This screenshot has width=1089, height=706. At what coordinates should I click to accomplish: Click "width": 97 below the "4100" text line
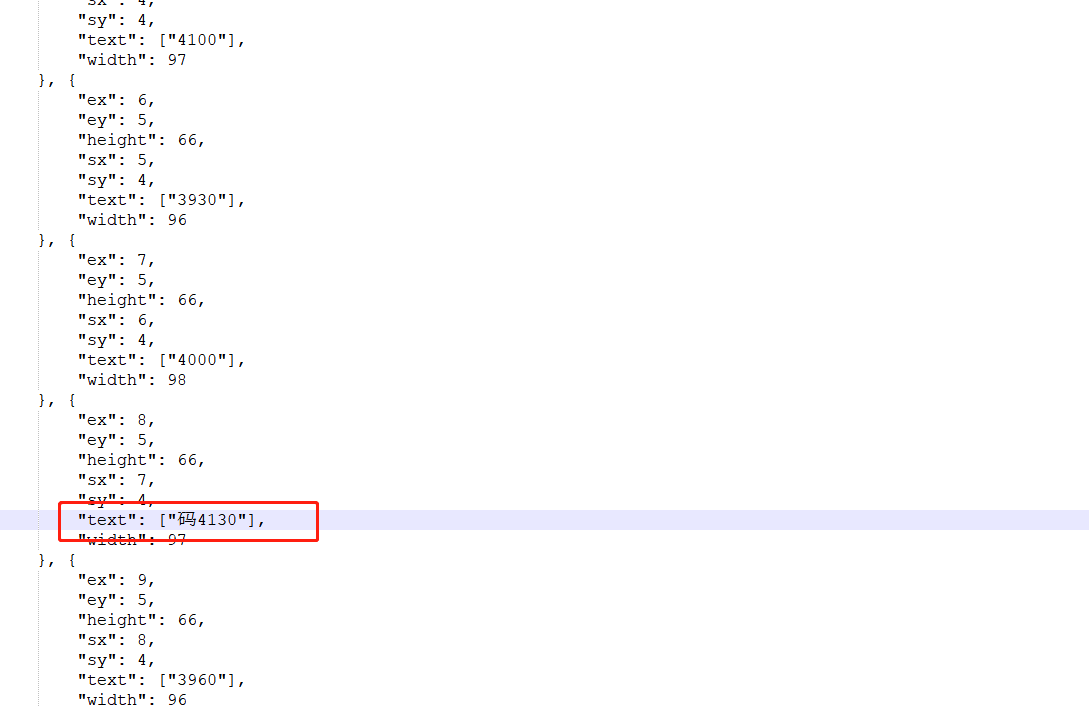coord(132,60)
